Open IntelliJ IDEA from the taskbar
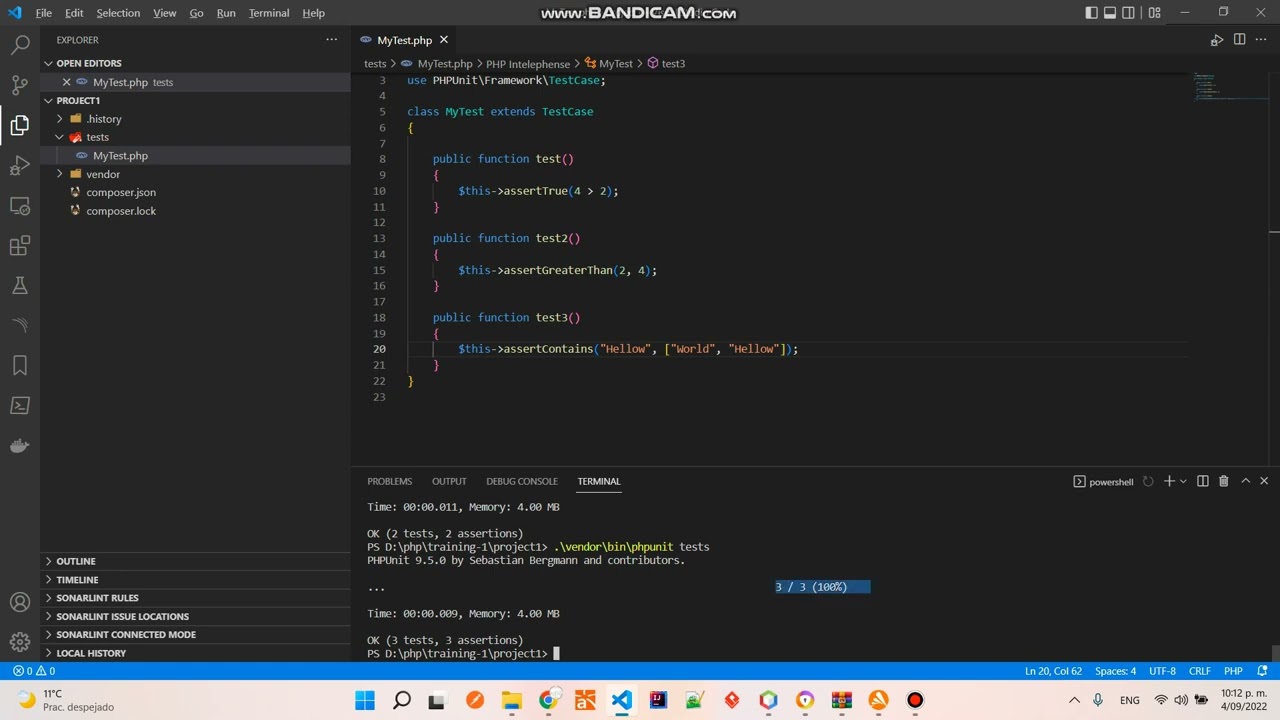Viewport: 1280px width, 720px height. pyautogui.click(x=658, y=700)
